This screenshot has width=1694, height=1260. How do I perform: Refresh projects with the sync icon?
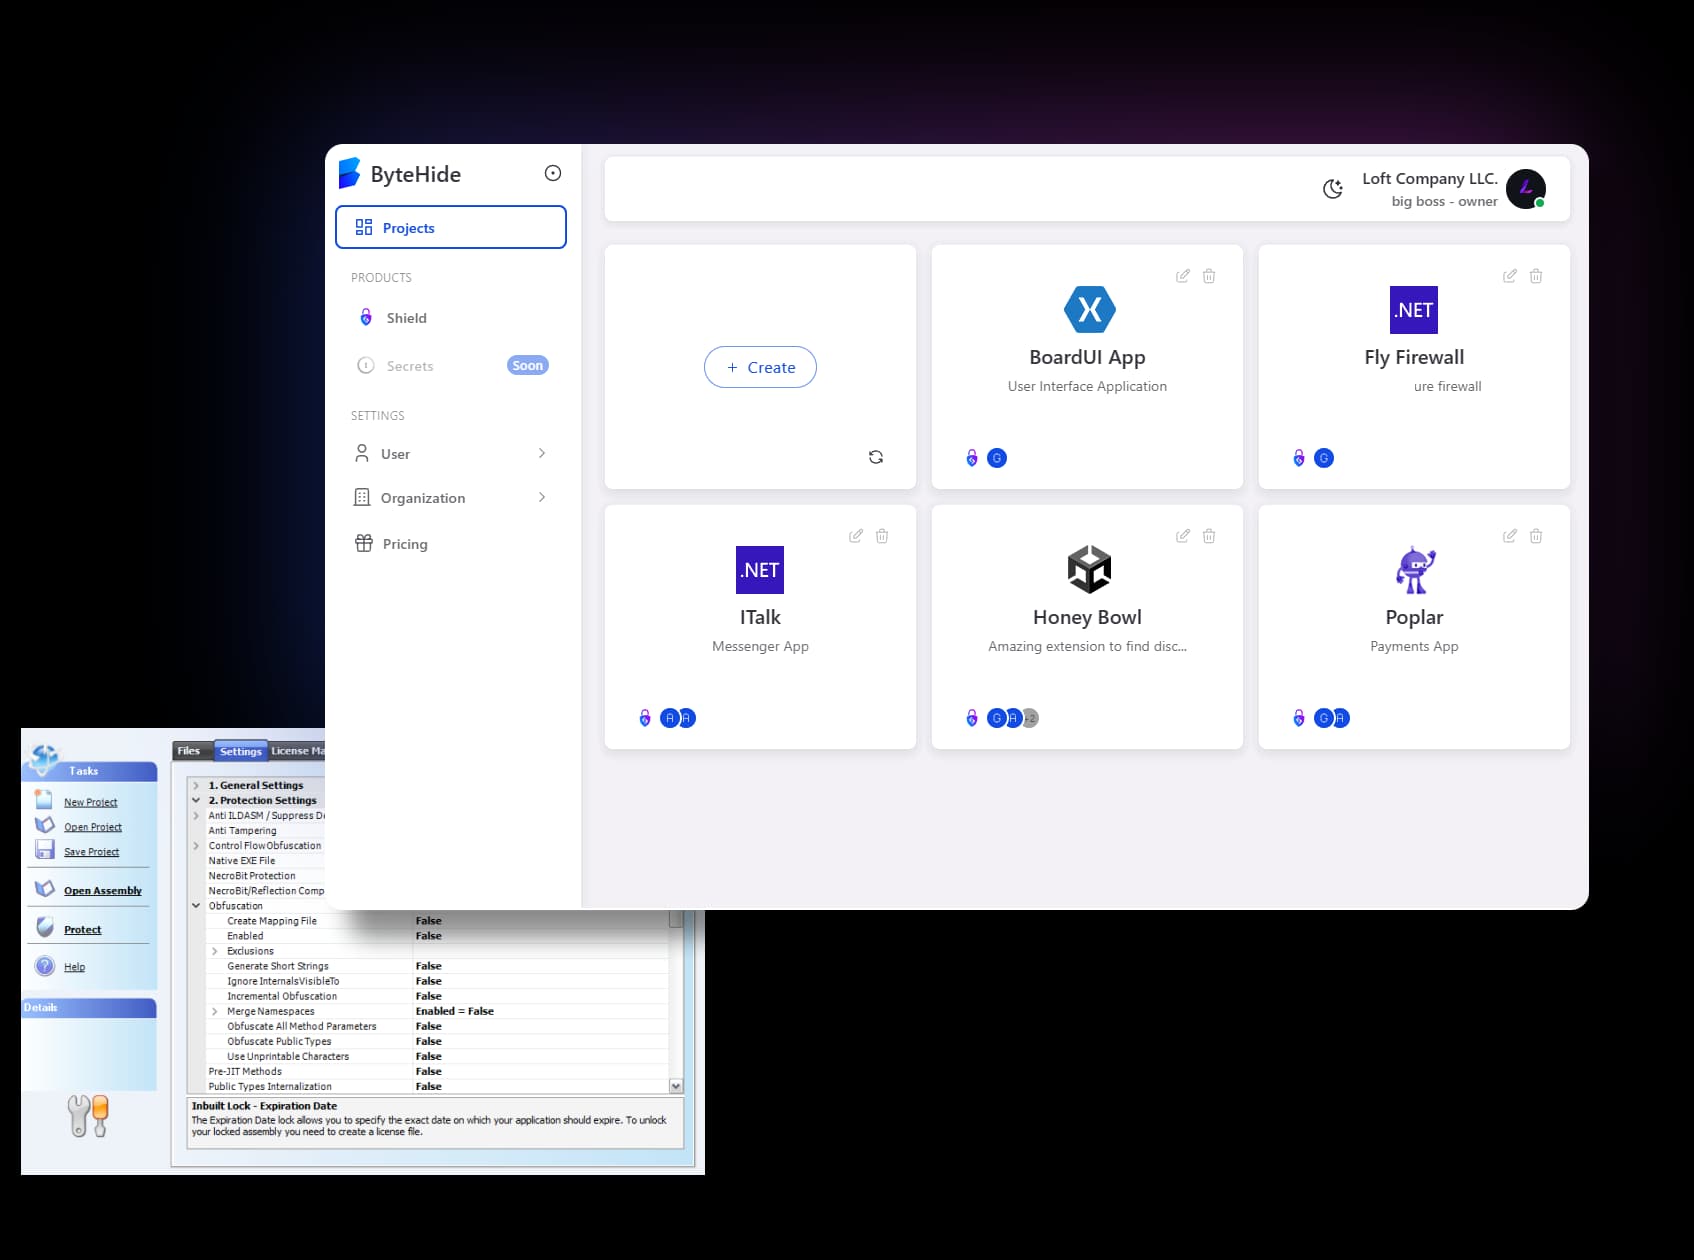click(876, 457)
